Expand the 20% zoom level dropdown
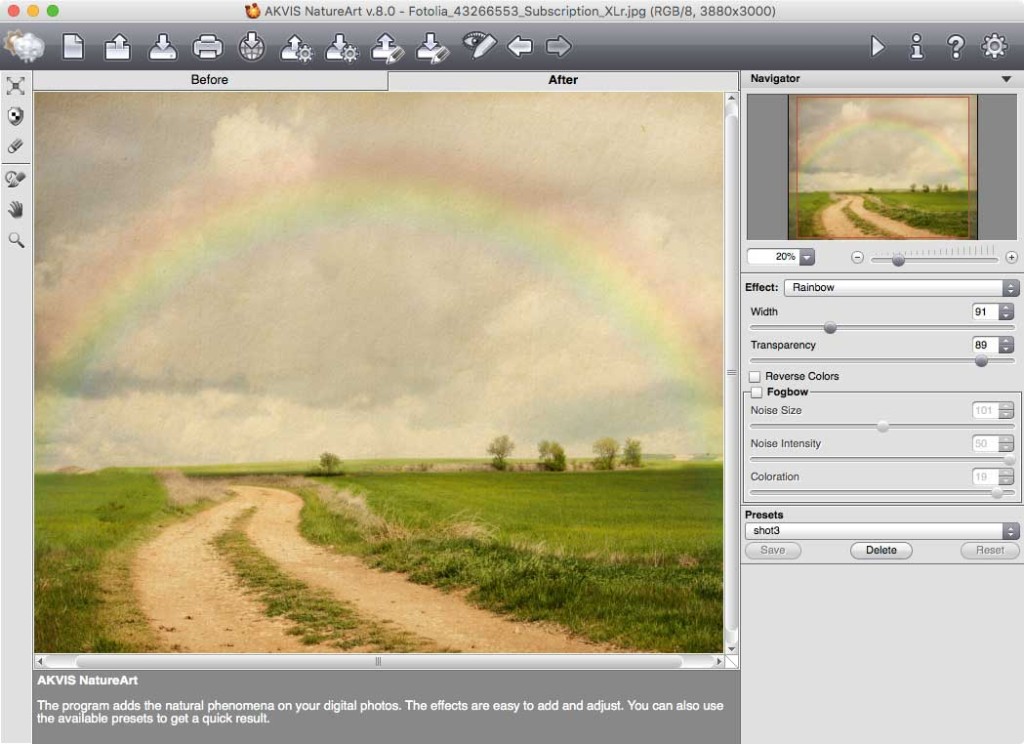The height and width of the screenshot is (744, 1024). pos(807,257)
